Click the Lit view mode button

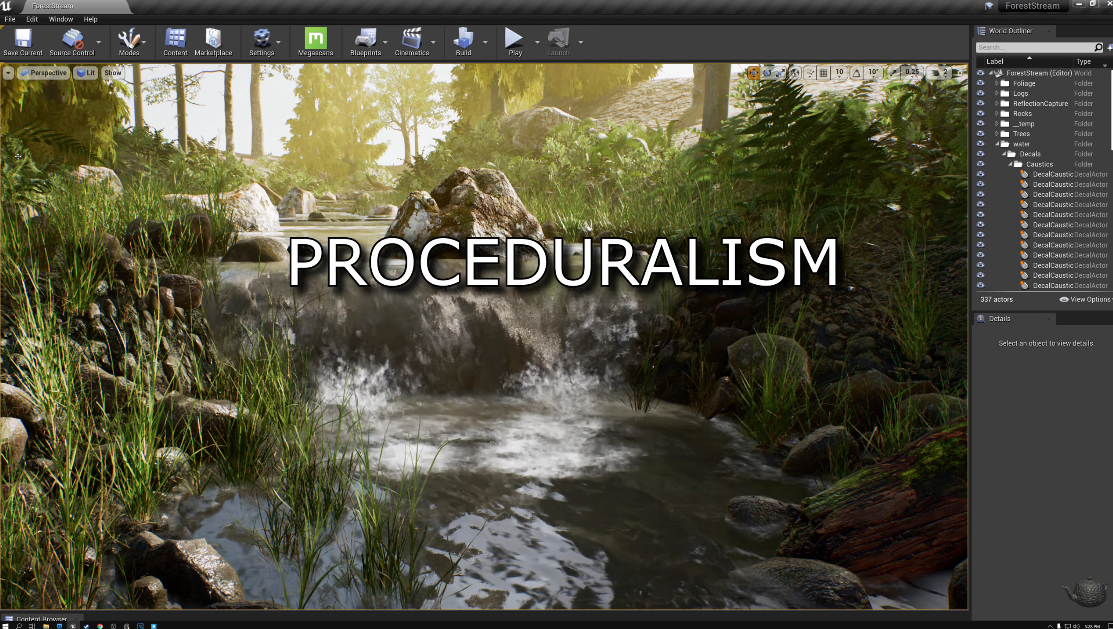(86, 72)
